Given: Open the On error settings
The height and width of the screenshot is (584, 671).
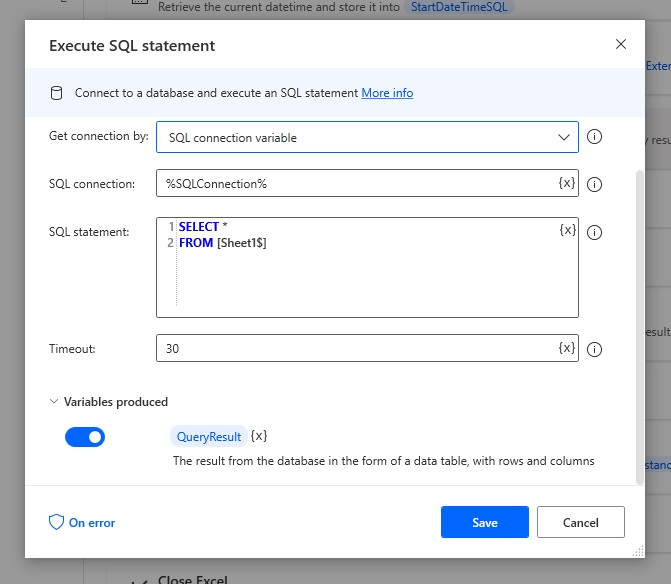Looking at the screenshot, I should pos(82,522).
